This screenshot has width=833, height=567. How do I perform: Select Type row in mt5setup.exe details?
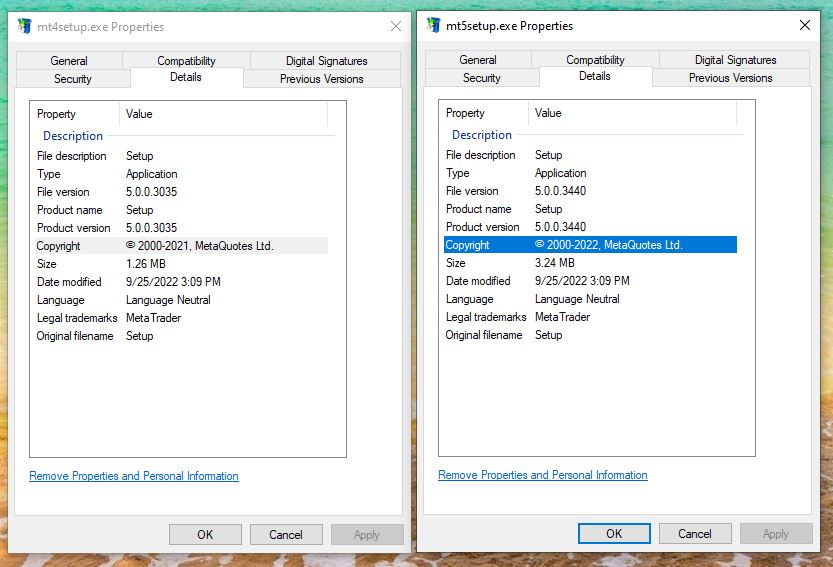591,173
